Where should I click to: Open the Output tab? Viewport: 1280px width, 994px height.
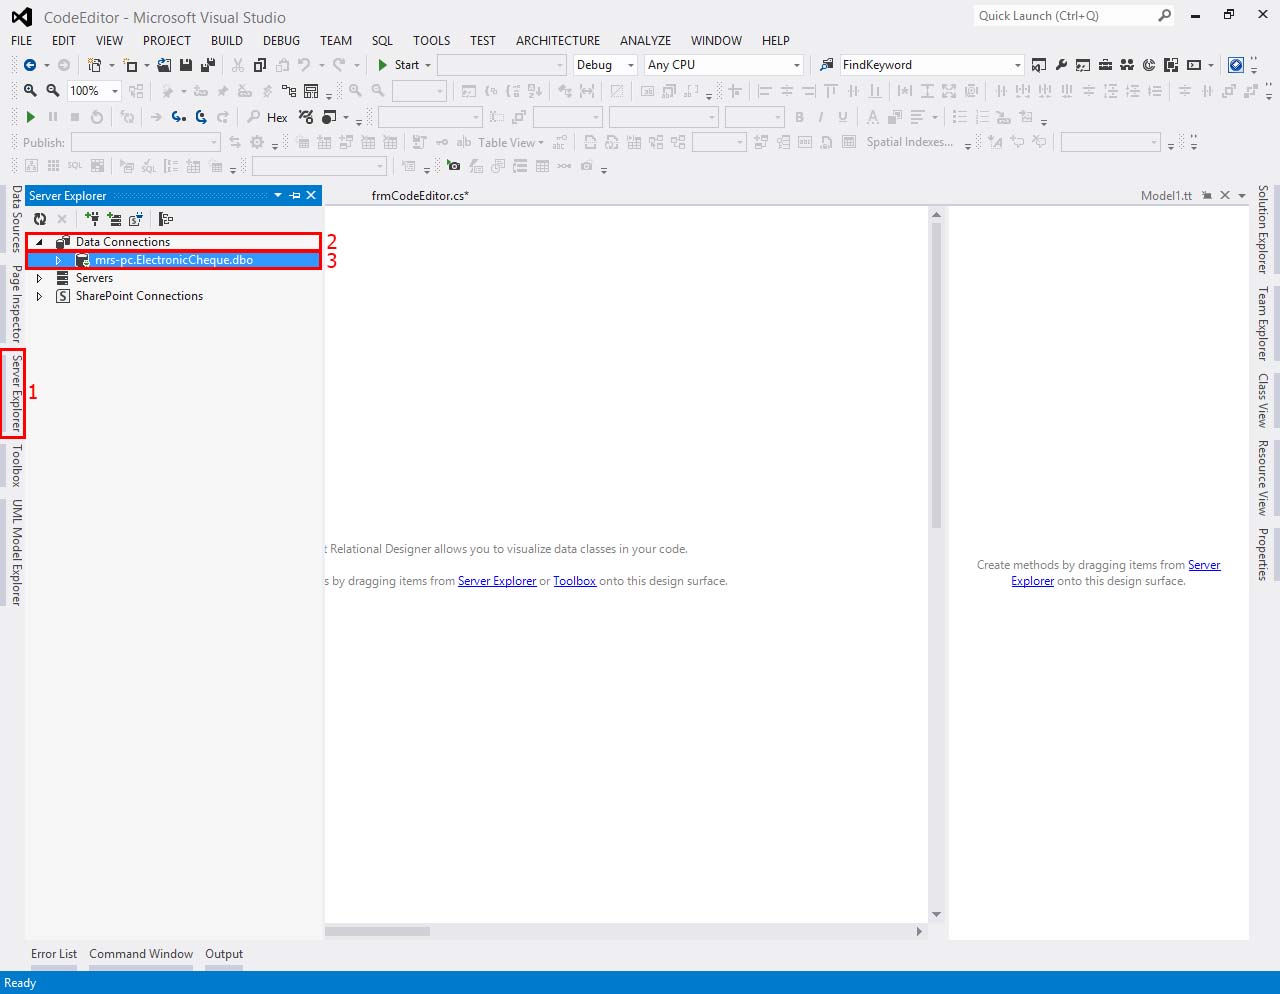(224, 954)
